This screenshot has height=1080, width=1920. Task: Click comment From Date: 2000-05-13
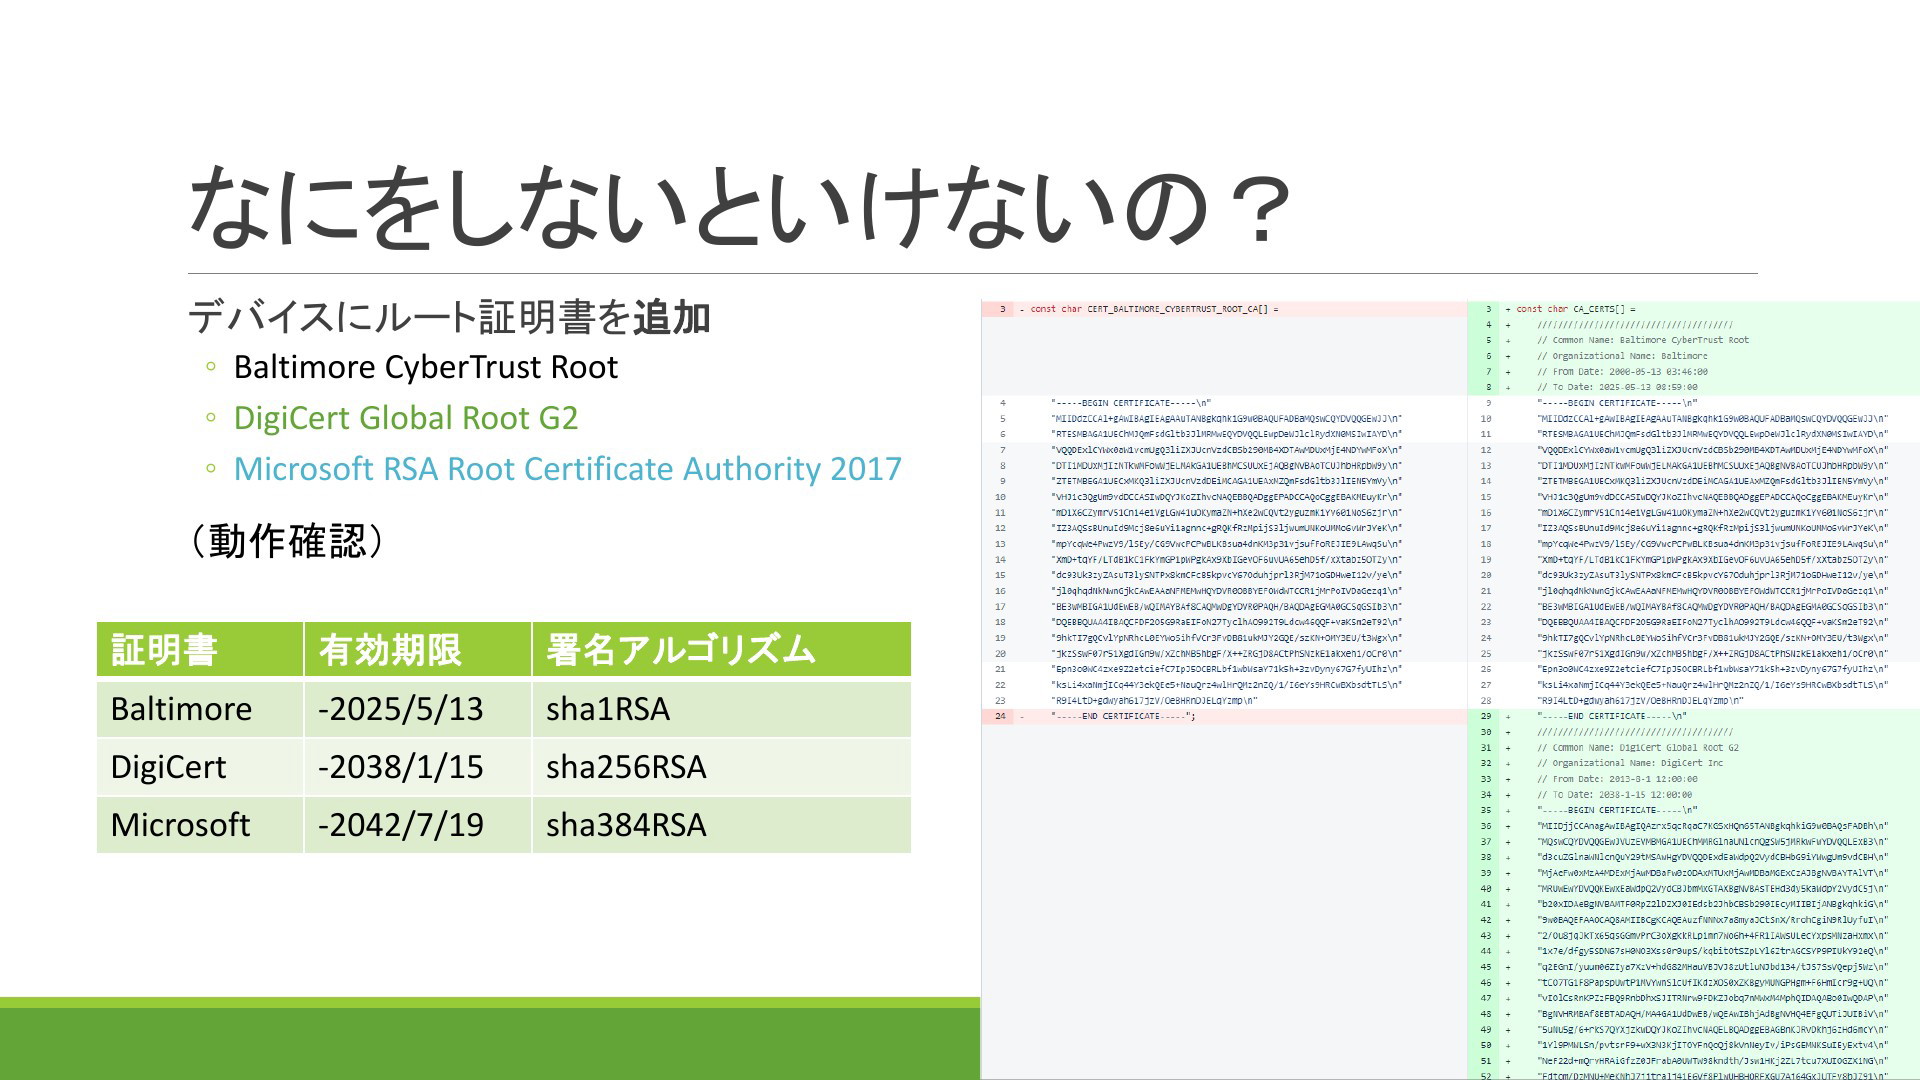pyautogui.click(x=1622, y=372)
